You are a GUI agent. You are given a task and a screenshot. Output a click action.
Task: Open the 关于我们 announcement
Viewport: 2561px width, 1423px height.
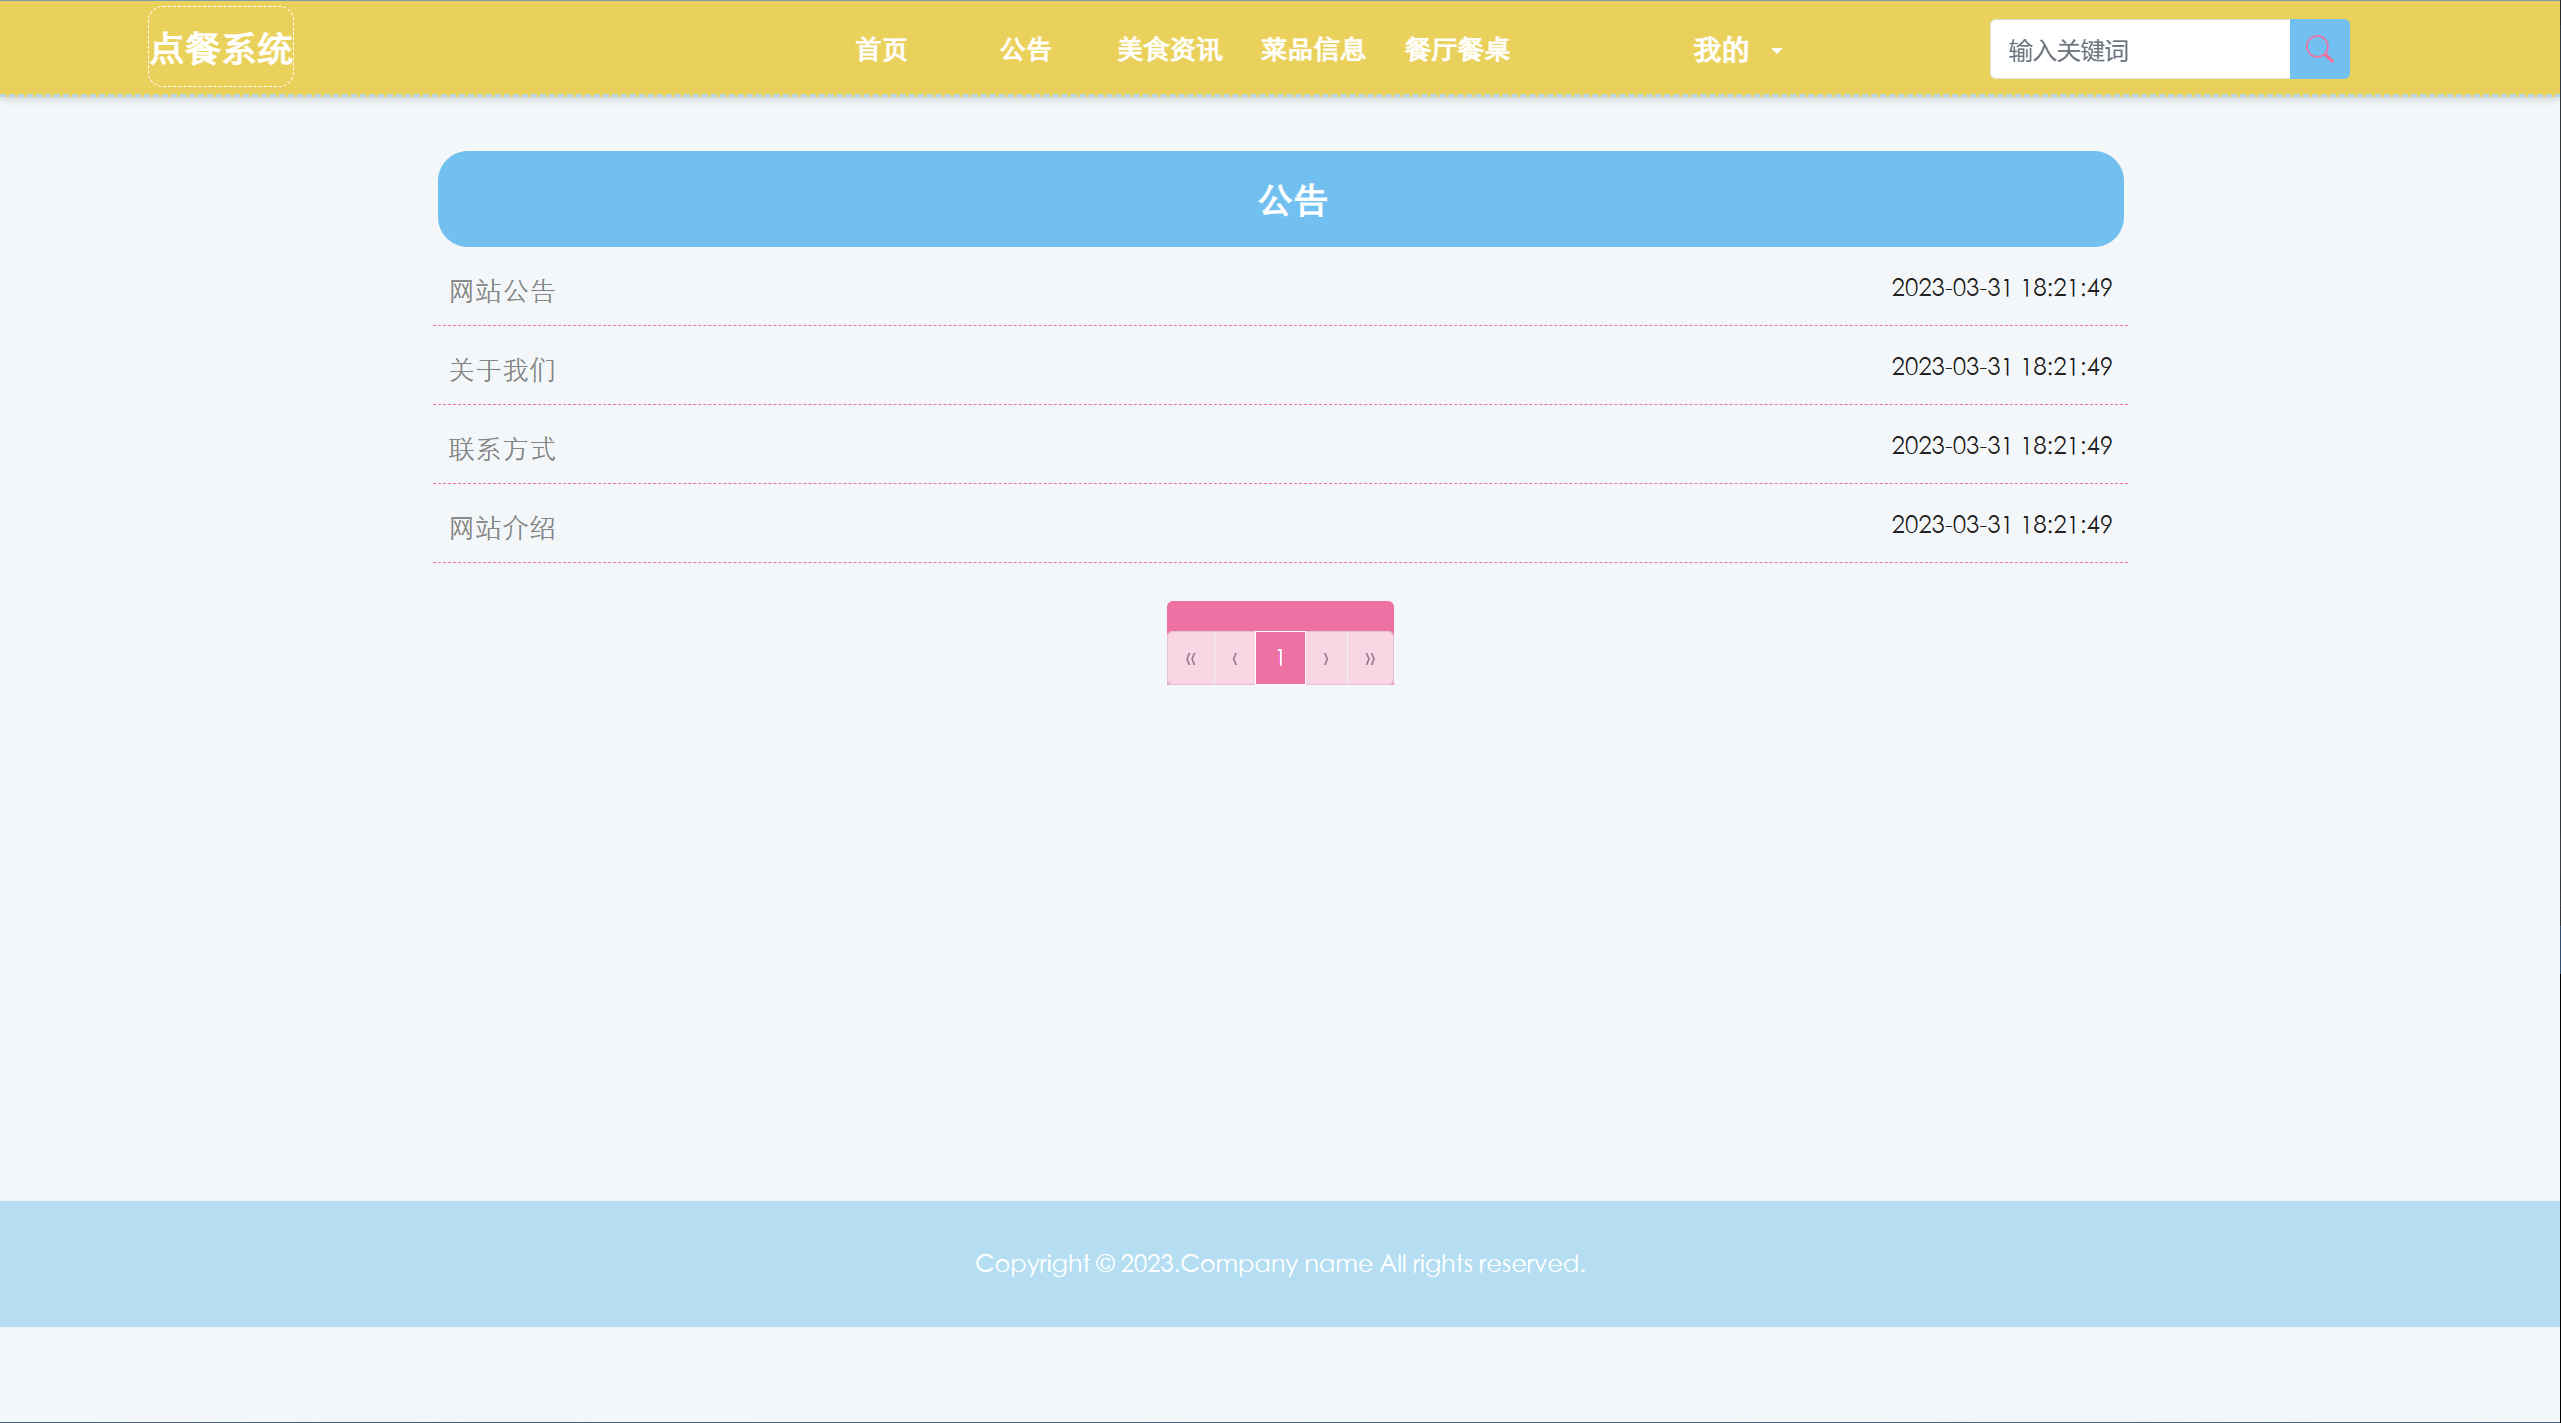[502, 369]
